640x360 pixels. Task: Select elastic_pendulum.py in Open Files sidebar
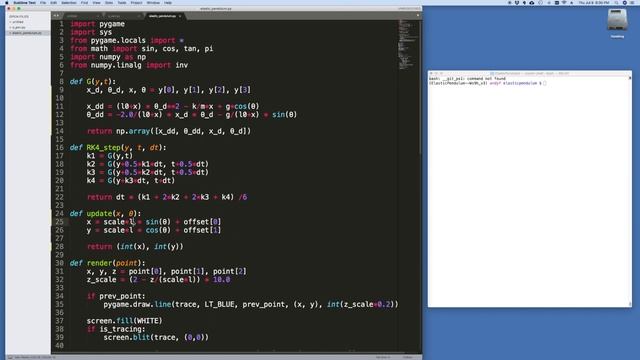pos(27,33)
